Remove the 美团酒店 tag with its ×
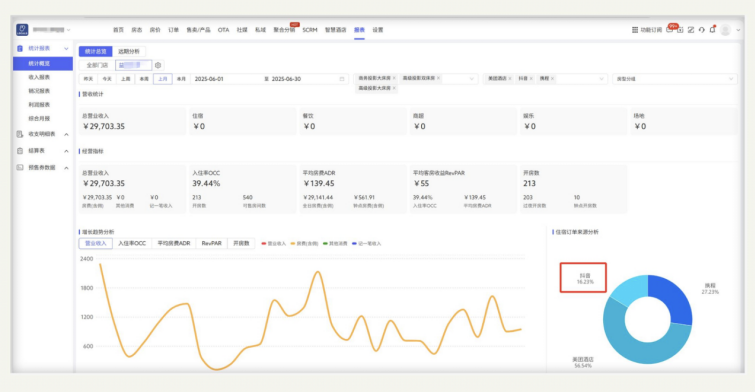 pyautogui.click(x=510, y=78)
